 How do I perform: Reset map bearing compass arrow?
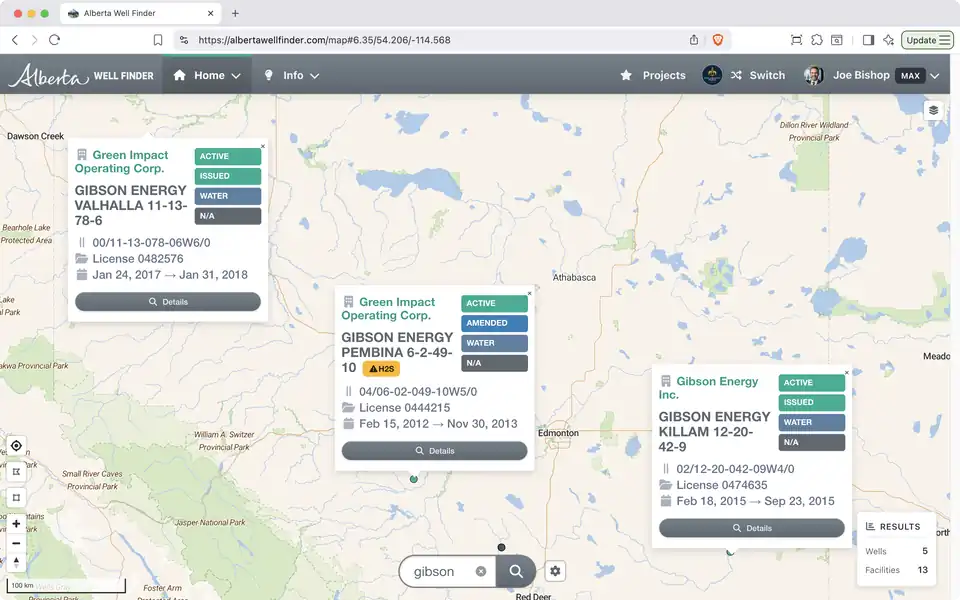click(17, 562)
